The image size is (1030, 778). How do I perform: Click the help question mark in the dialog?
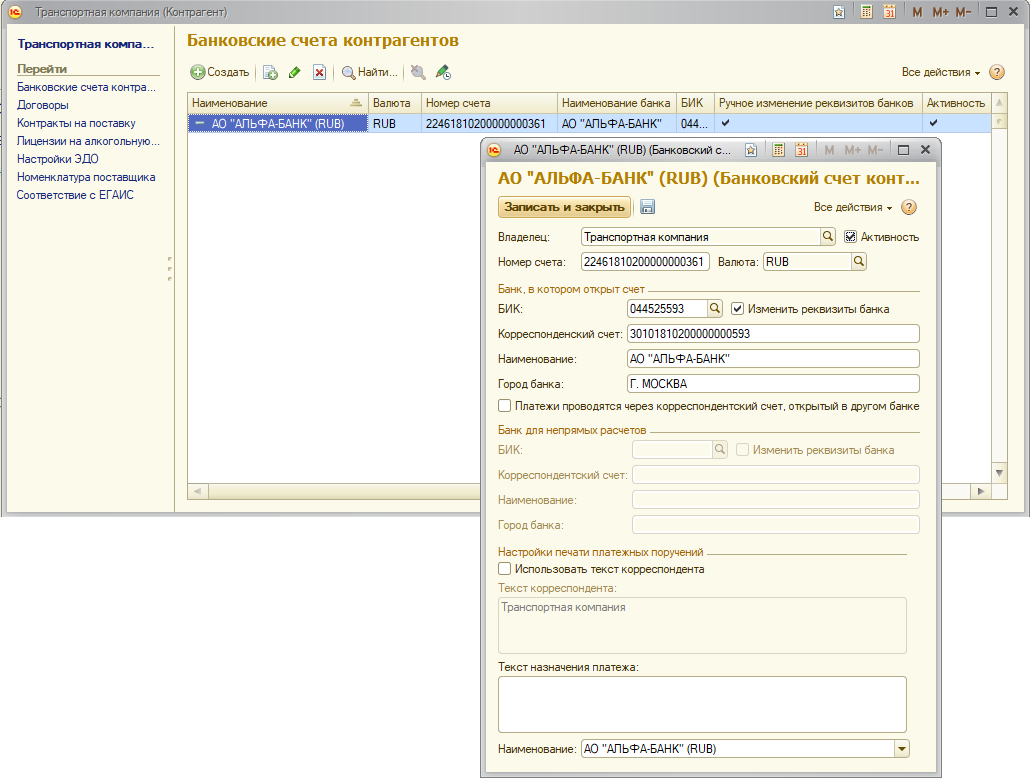909,207
